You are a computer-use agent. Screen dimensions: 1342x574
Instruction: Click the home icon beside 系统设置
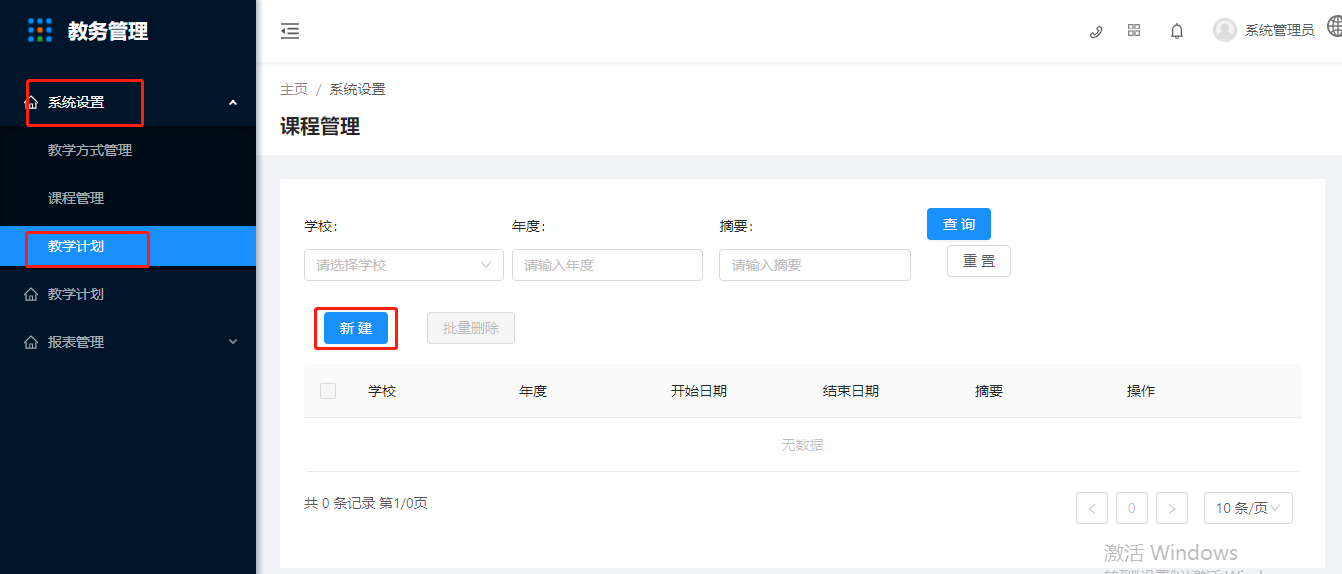[x=31, y=102]
